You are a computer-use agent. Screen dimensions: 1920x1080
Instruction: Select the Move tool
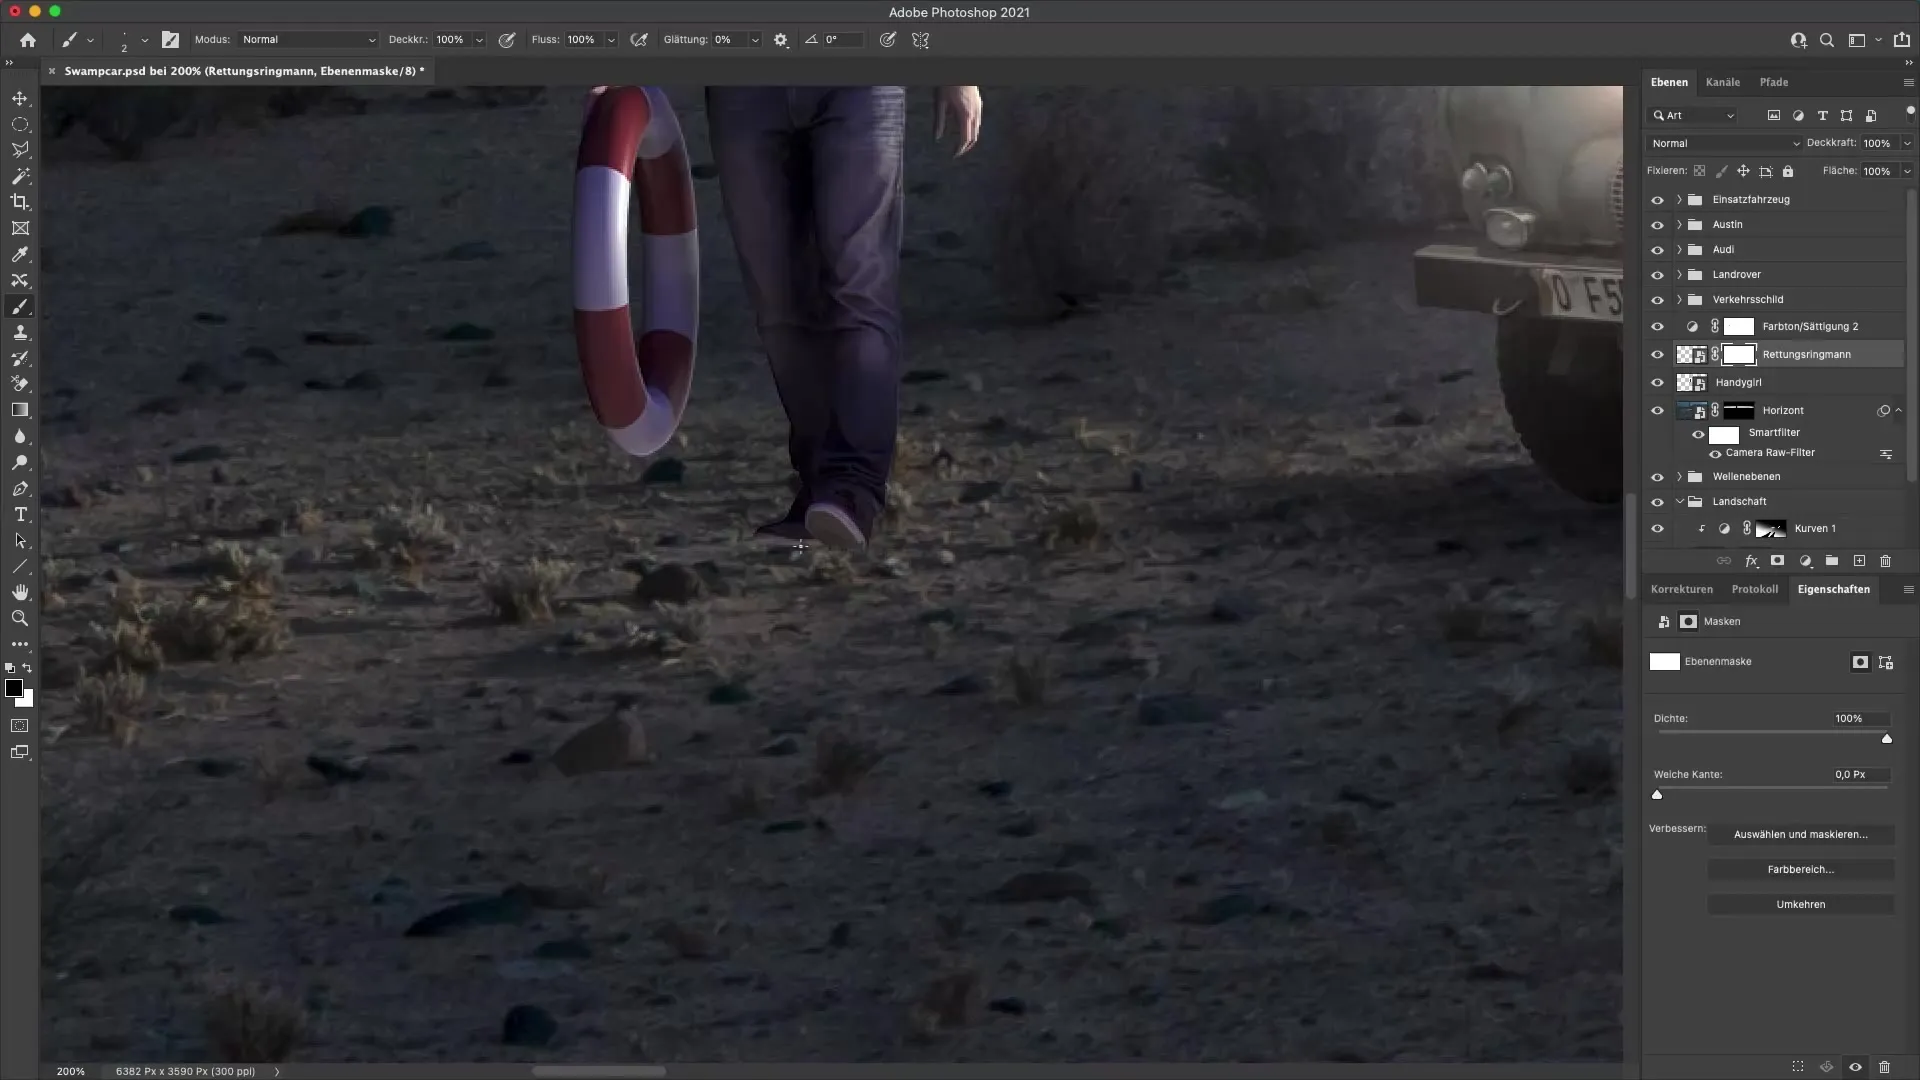coord(20,98)
